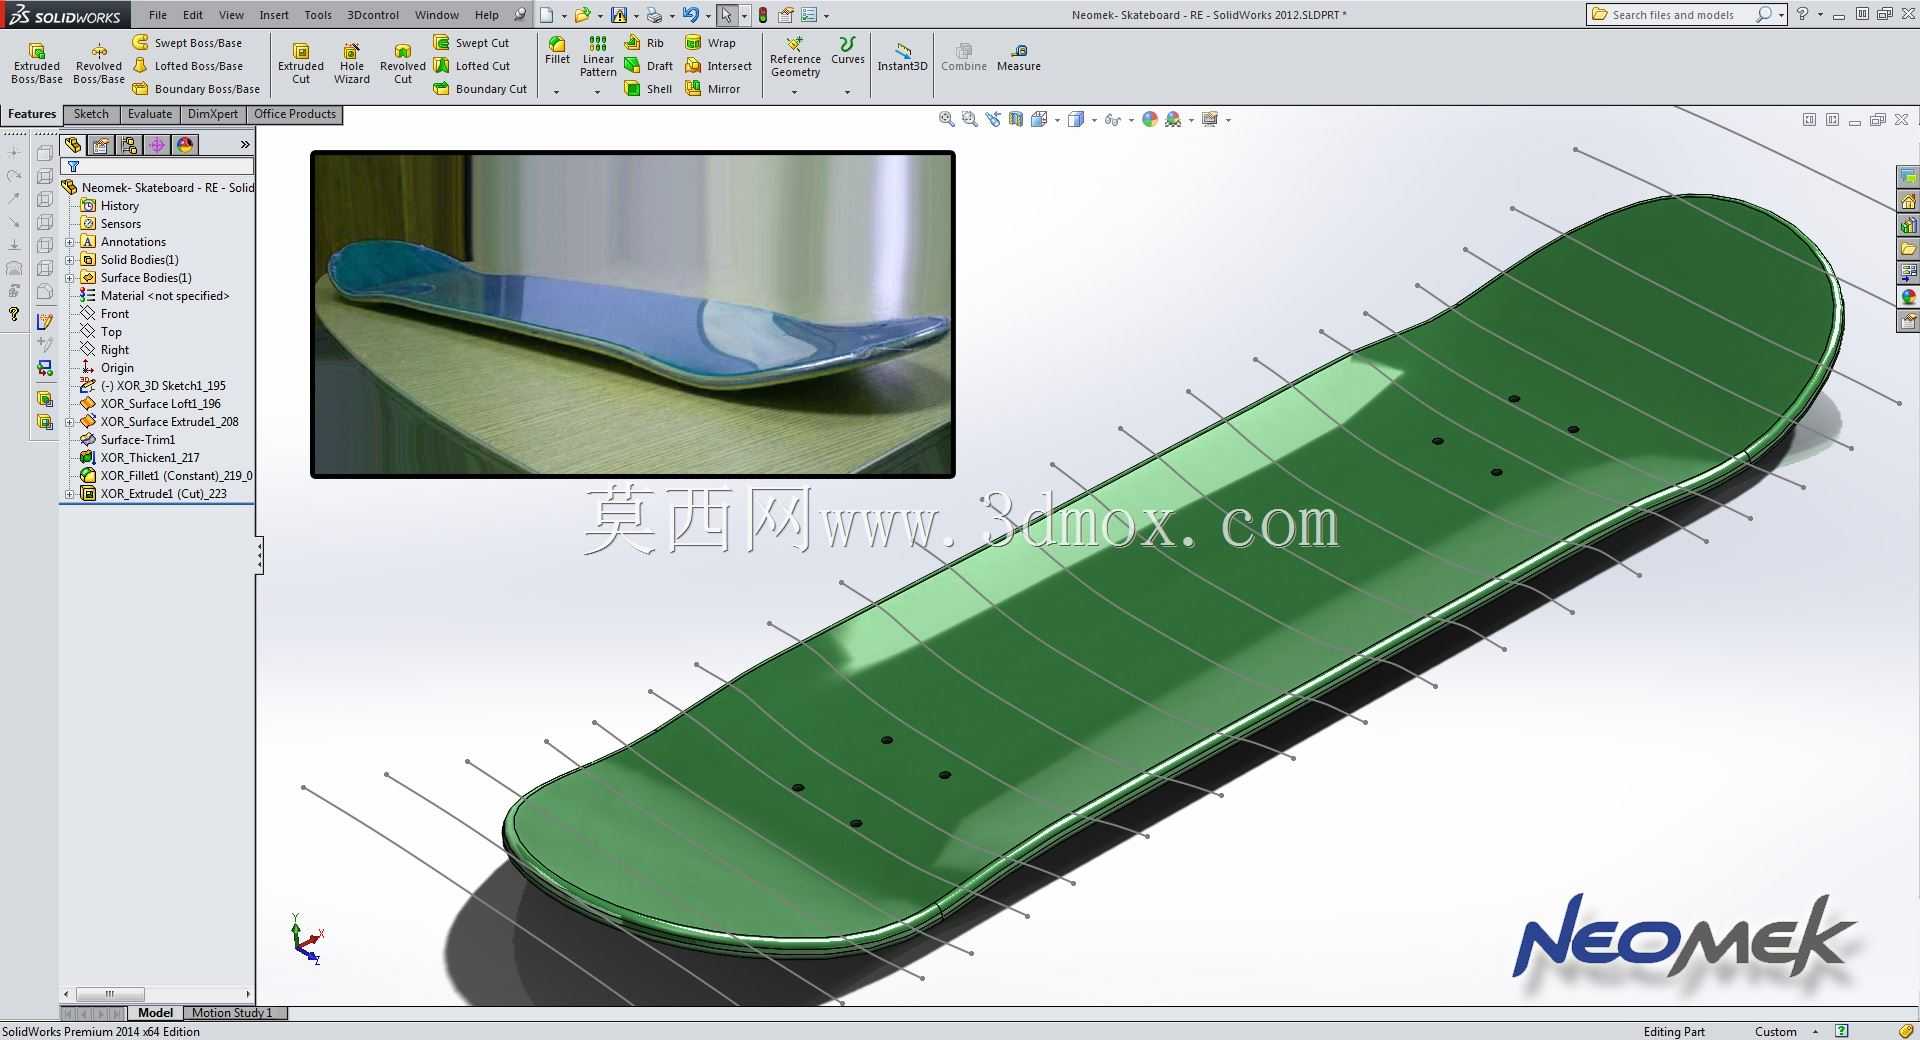This screenshot has height=1040, width=1920.
Task: Expand the Solid Bodies(1) folder
Action: pos(70,260)
